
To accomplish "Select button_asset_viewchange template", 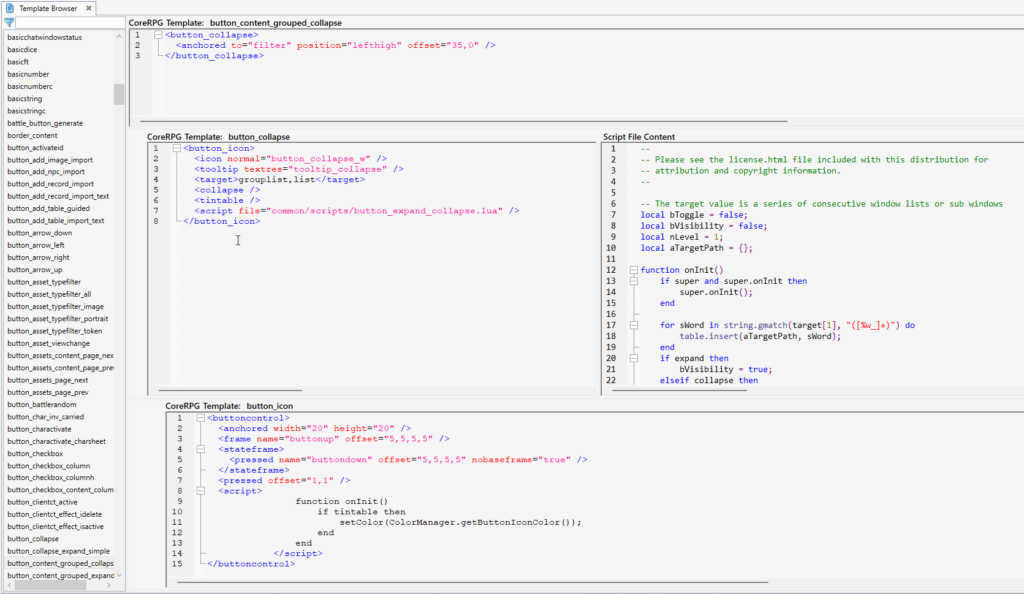I will tap(48, 343).
